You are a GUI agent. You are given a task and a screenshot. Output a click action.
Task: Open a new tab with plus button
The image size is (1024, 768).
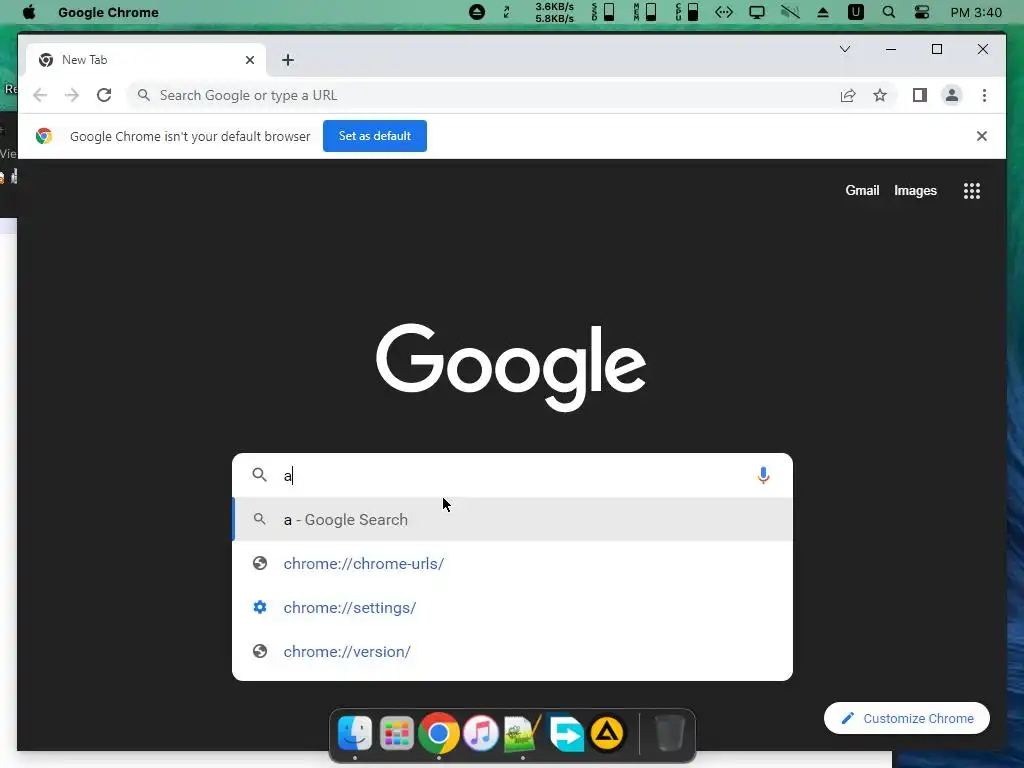(x=287, y=60)
